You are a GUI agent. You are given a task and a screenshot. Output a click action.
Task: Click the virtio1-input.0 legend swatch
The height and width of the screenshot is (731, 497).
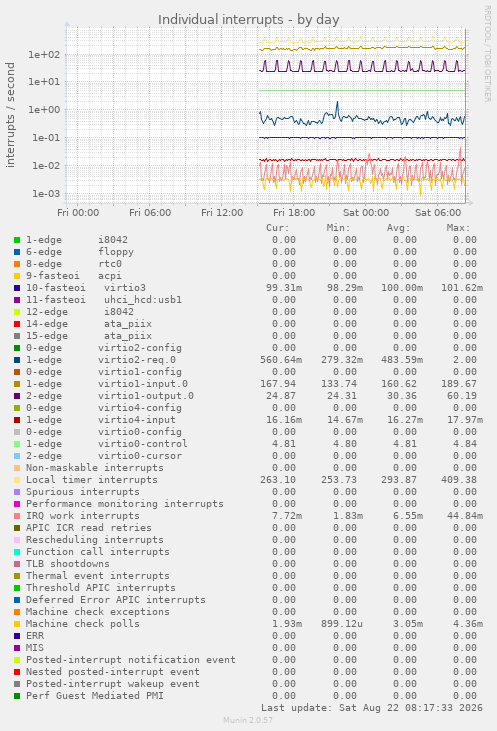click(17, 384)
